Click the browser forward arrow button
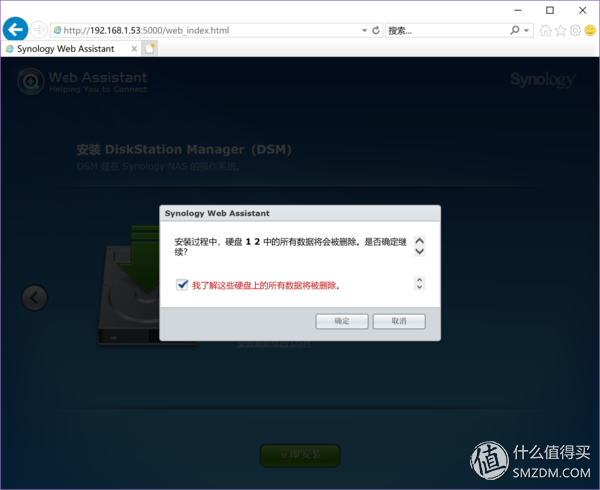The height and width of the screenshot is (490, 600). 38,30
